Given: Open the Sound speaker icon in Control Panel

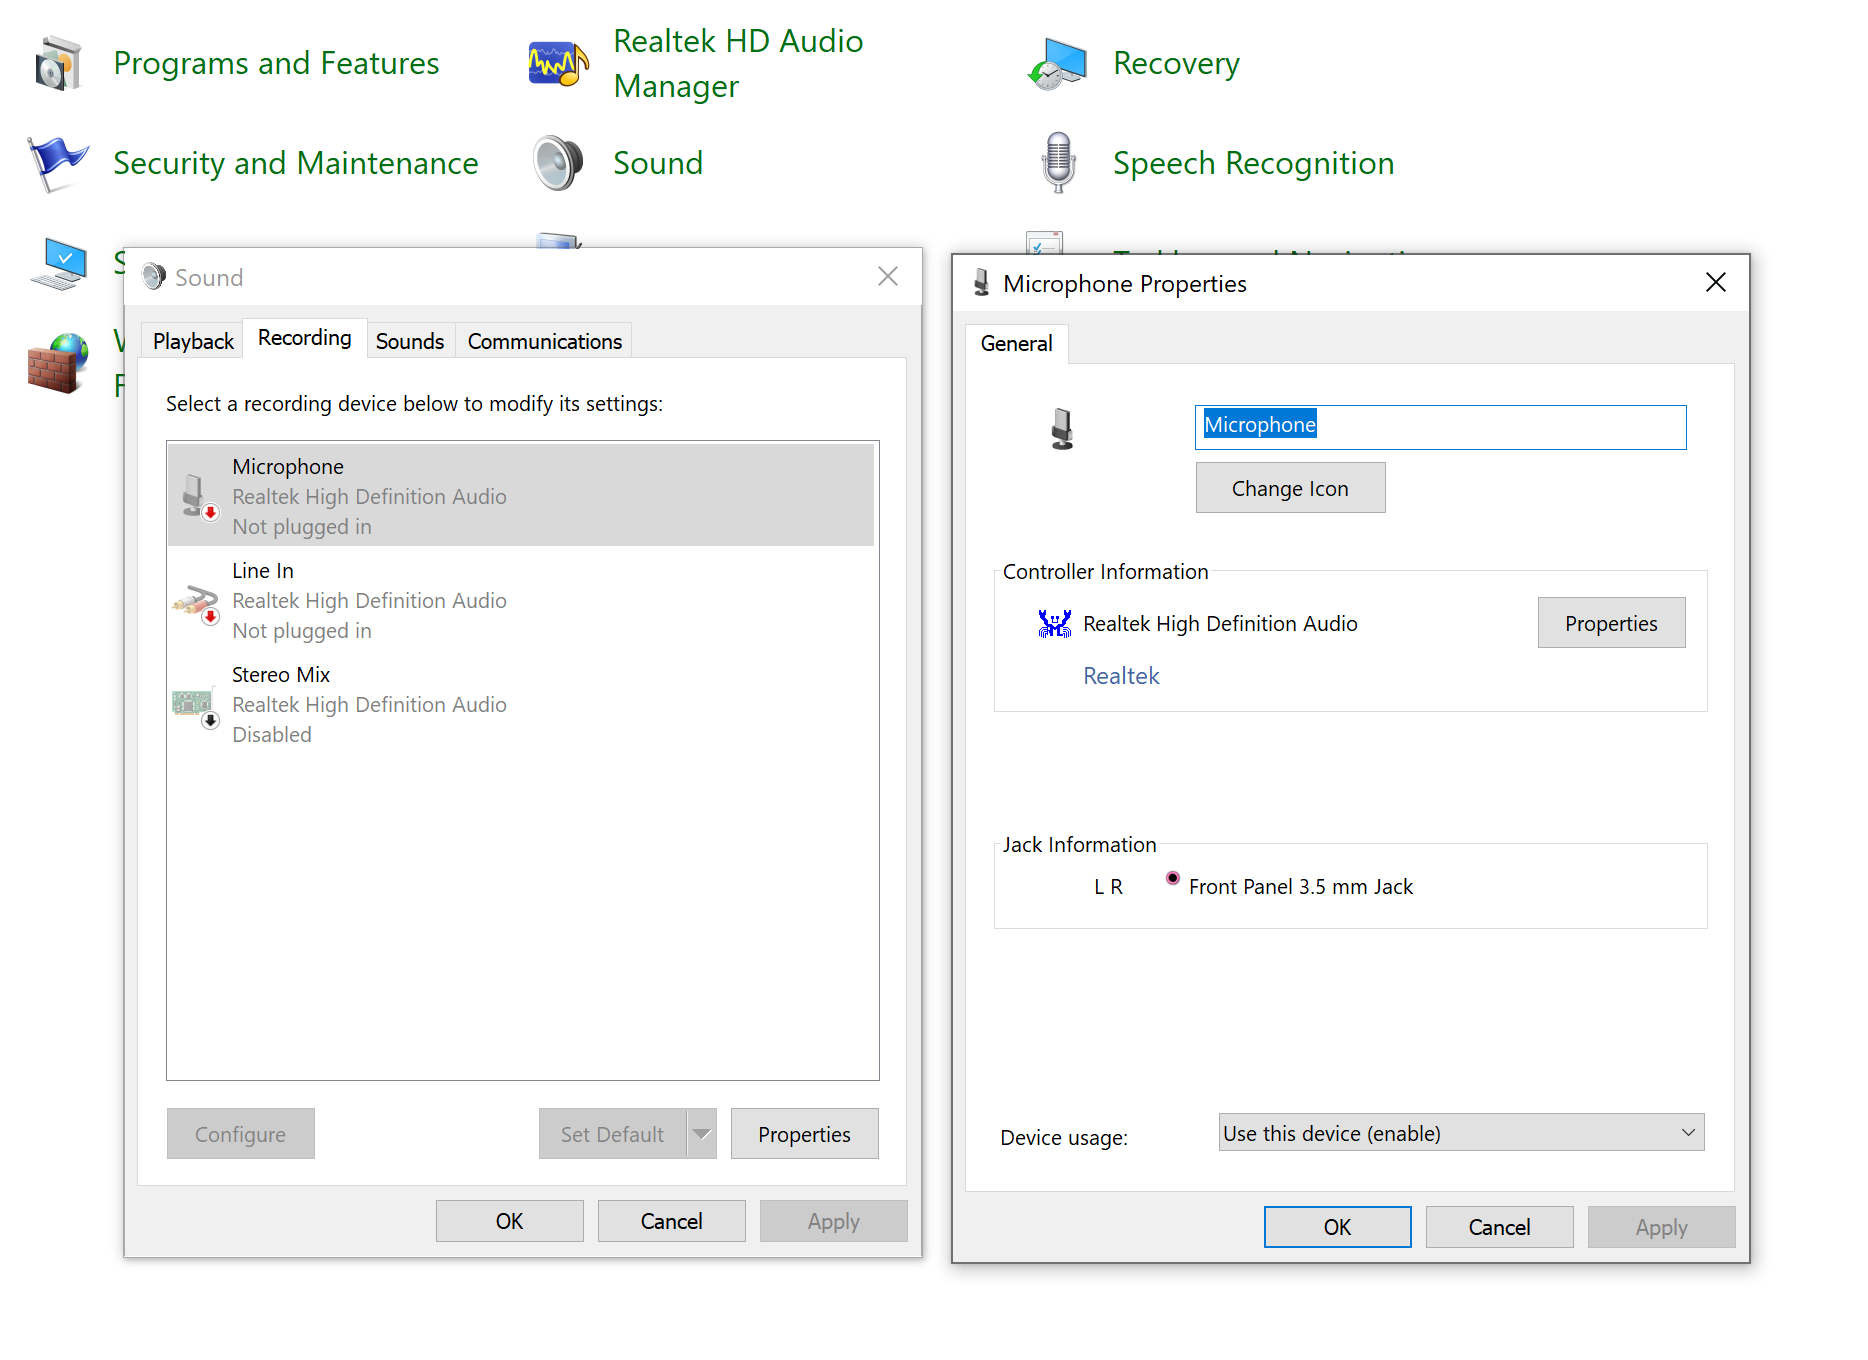Looking at the screenshot, I should tap(558, 163).
